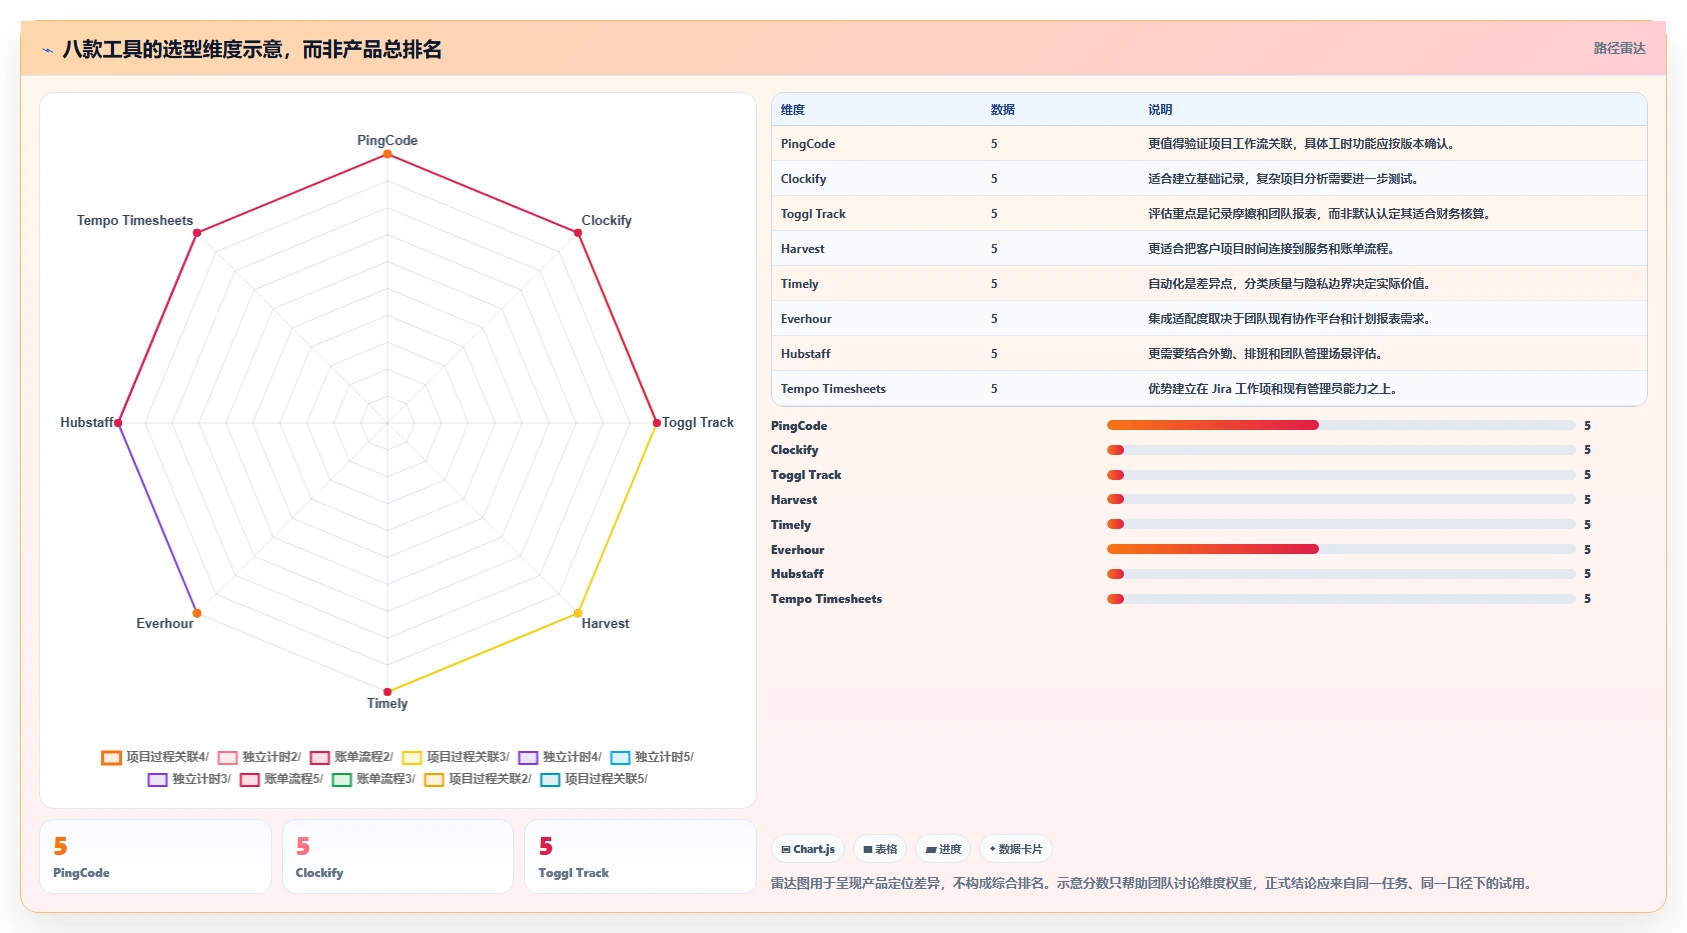Screen dimensions: 1687x933
Task: Click the small icon before the page title
Action: point(47,50)
